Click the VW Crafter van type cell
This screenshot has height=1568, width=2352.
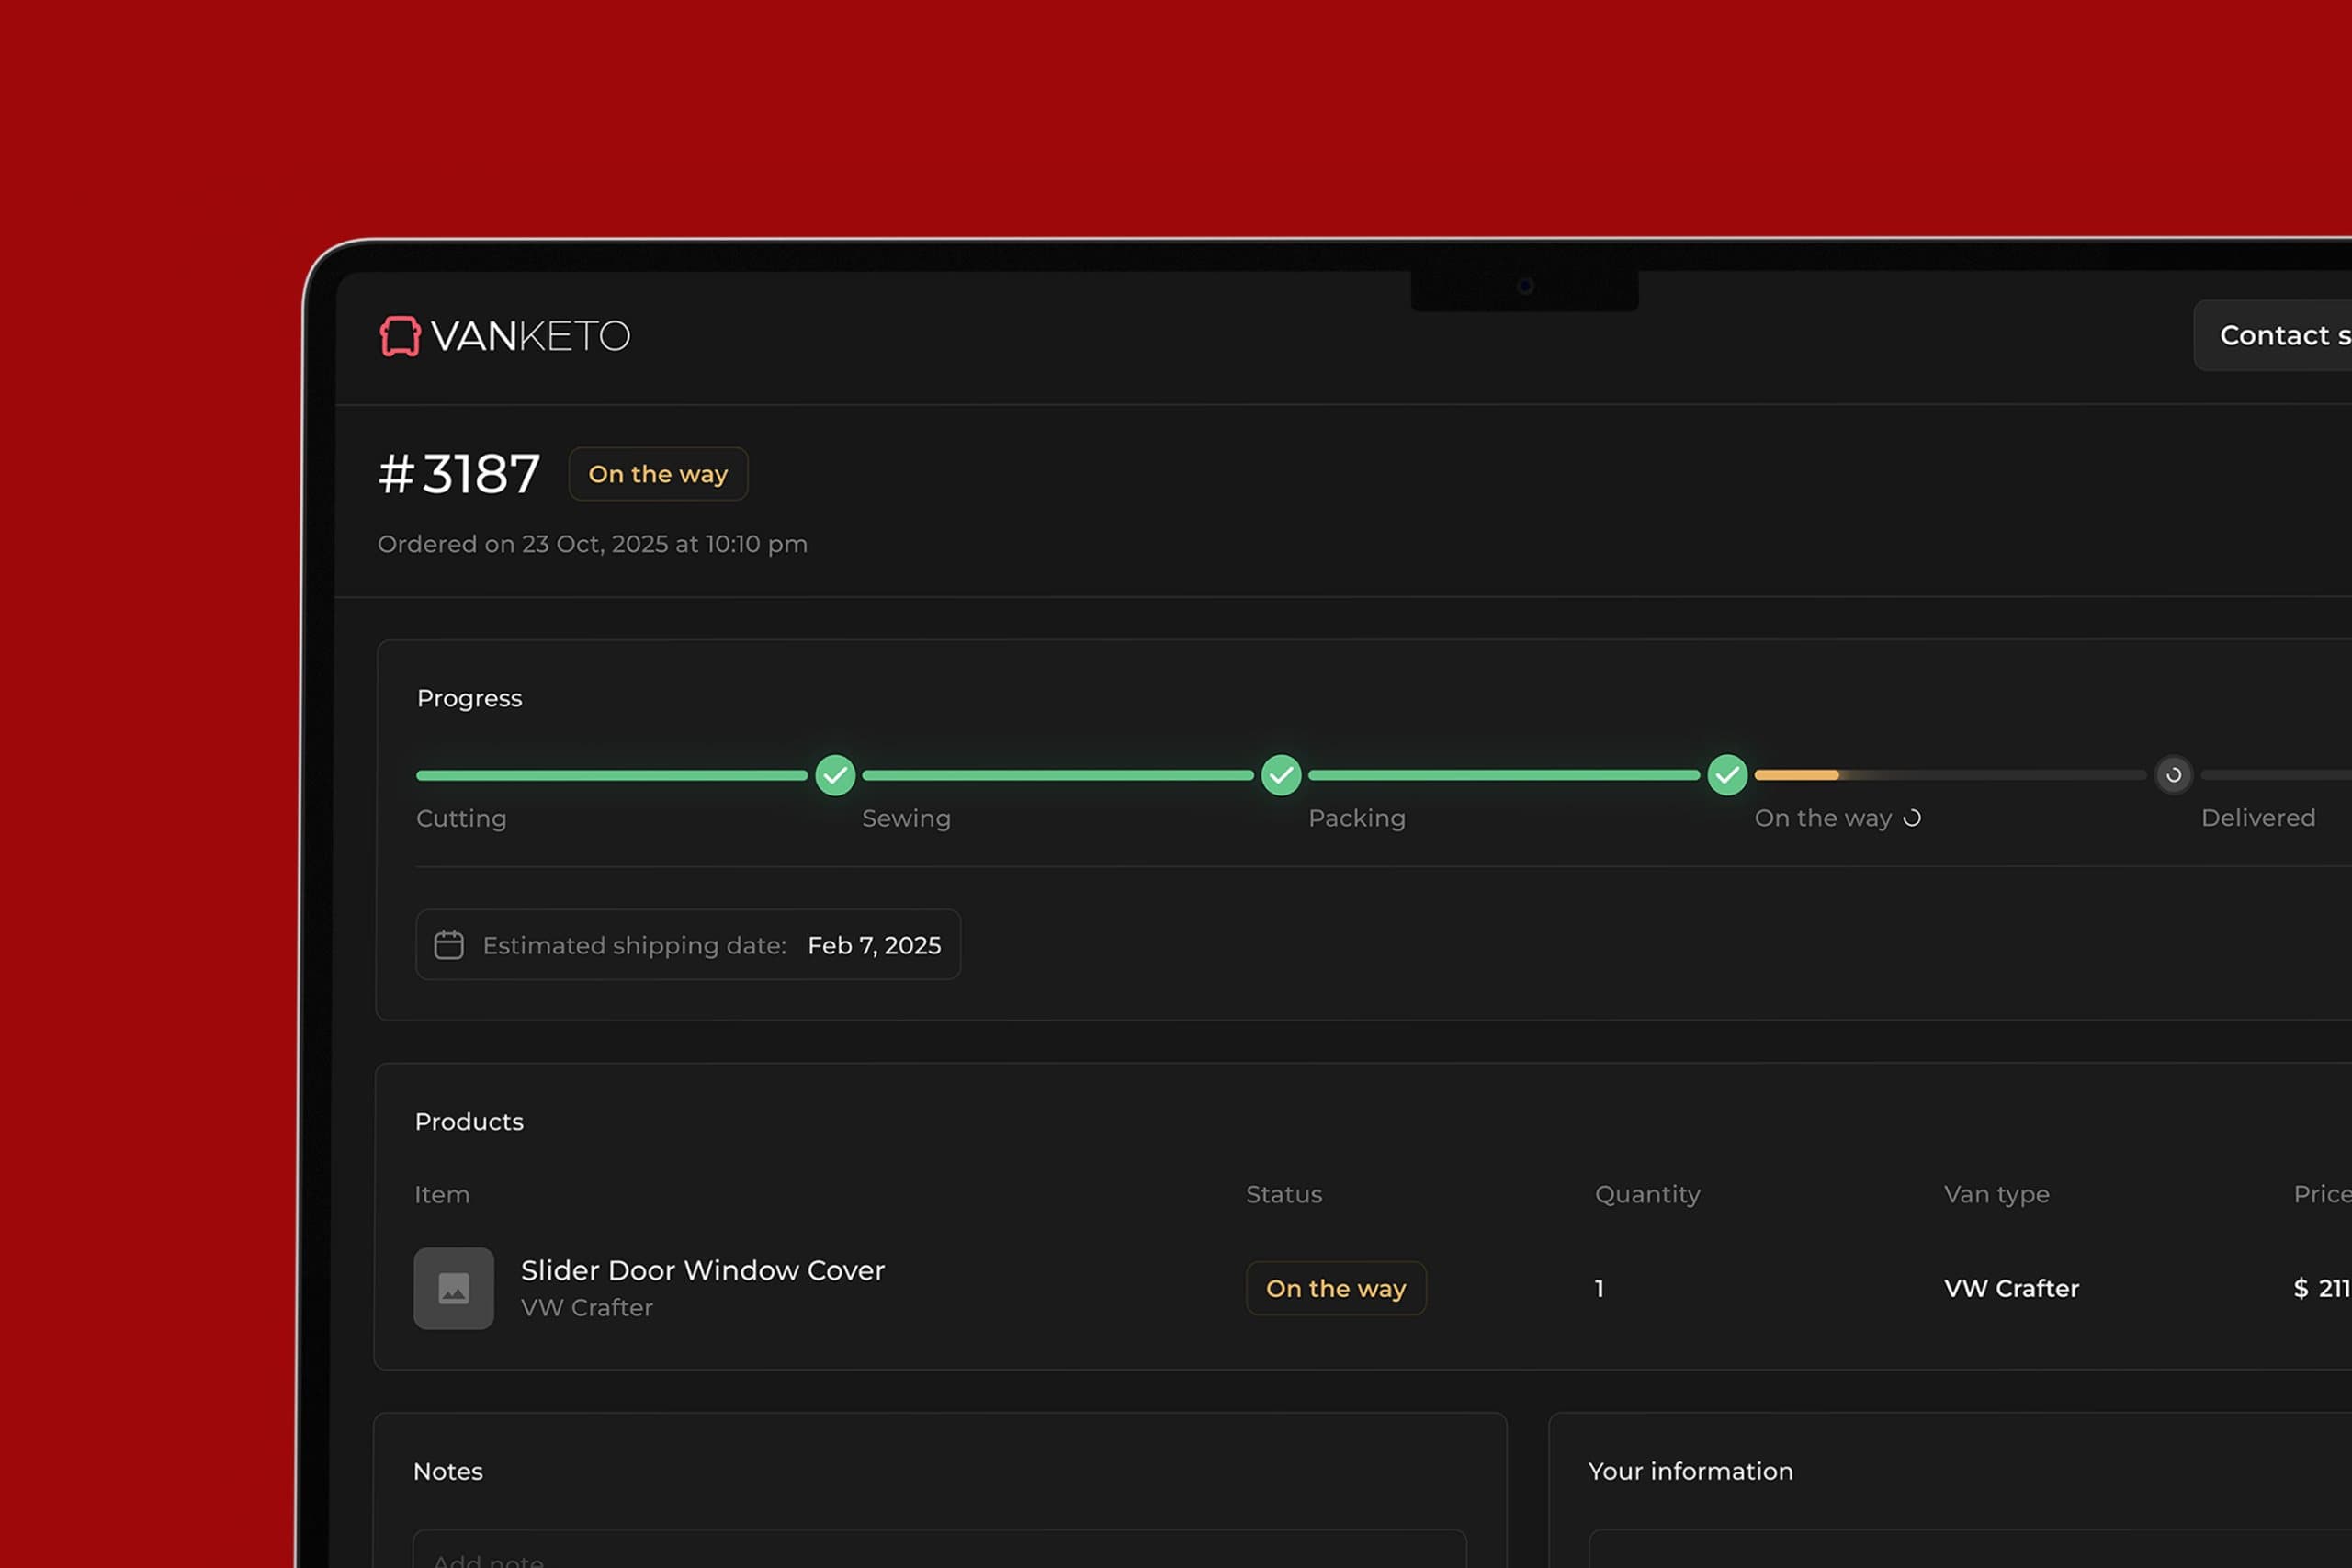2011,1288
